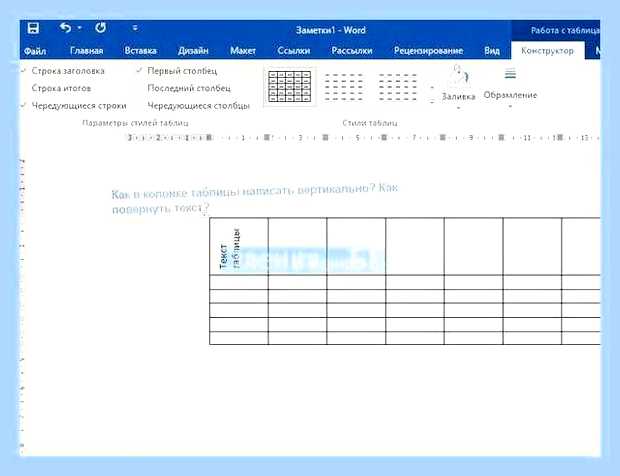Toggle Чередующиеся строки checkbox
Image resolution: width=620 pixels, height=476 pixels.
(x=74, y=106)
